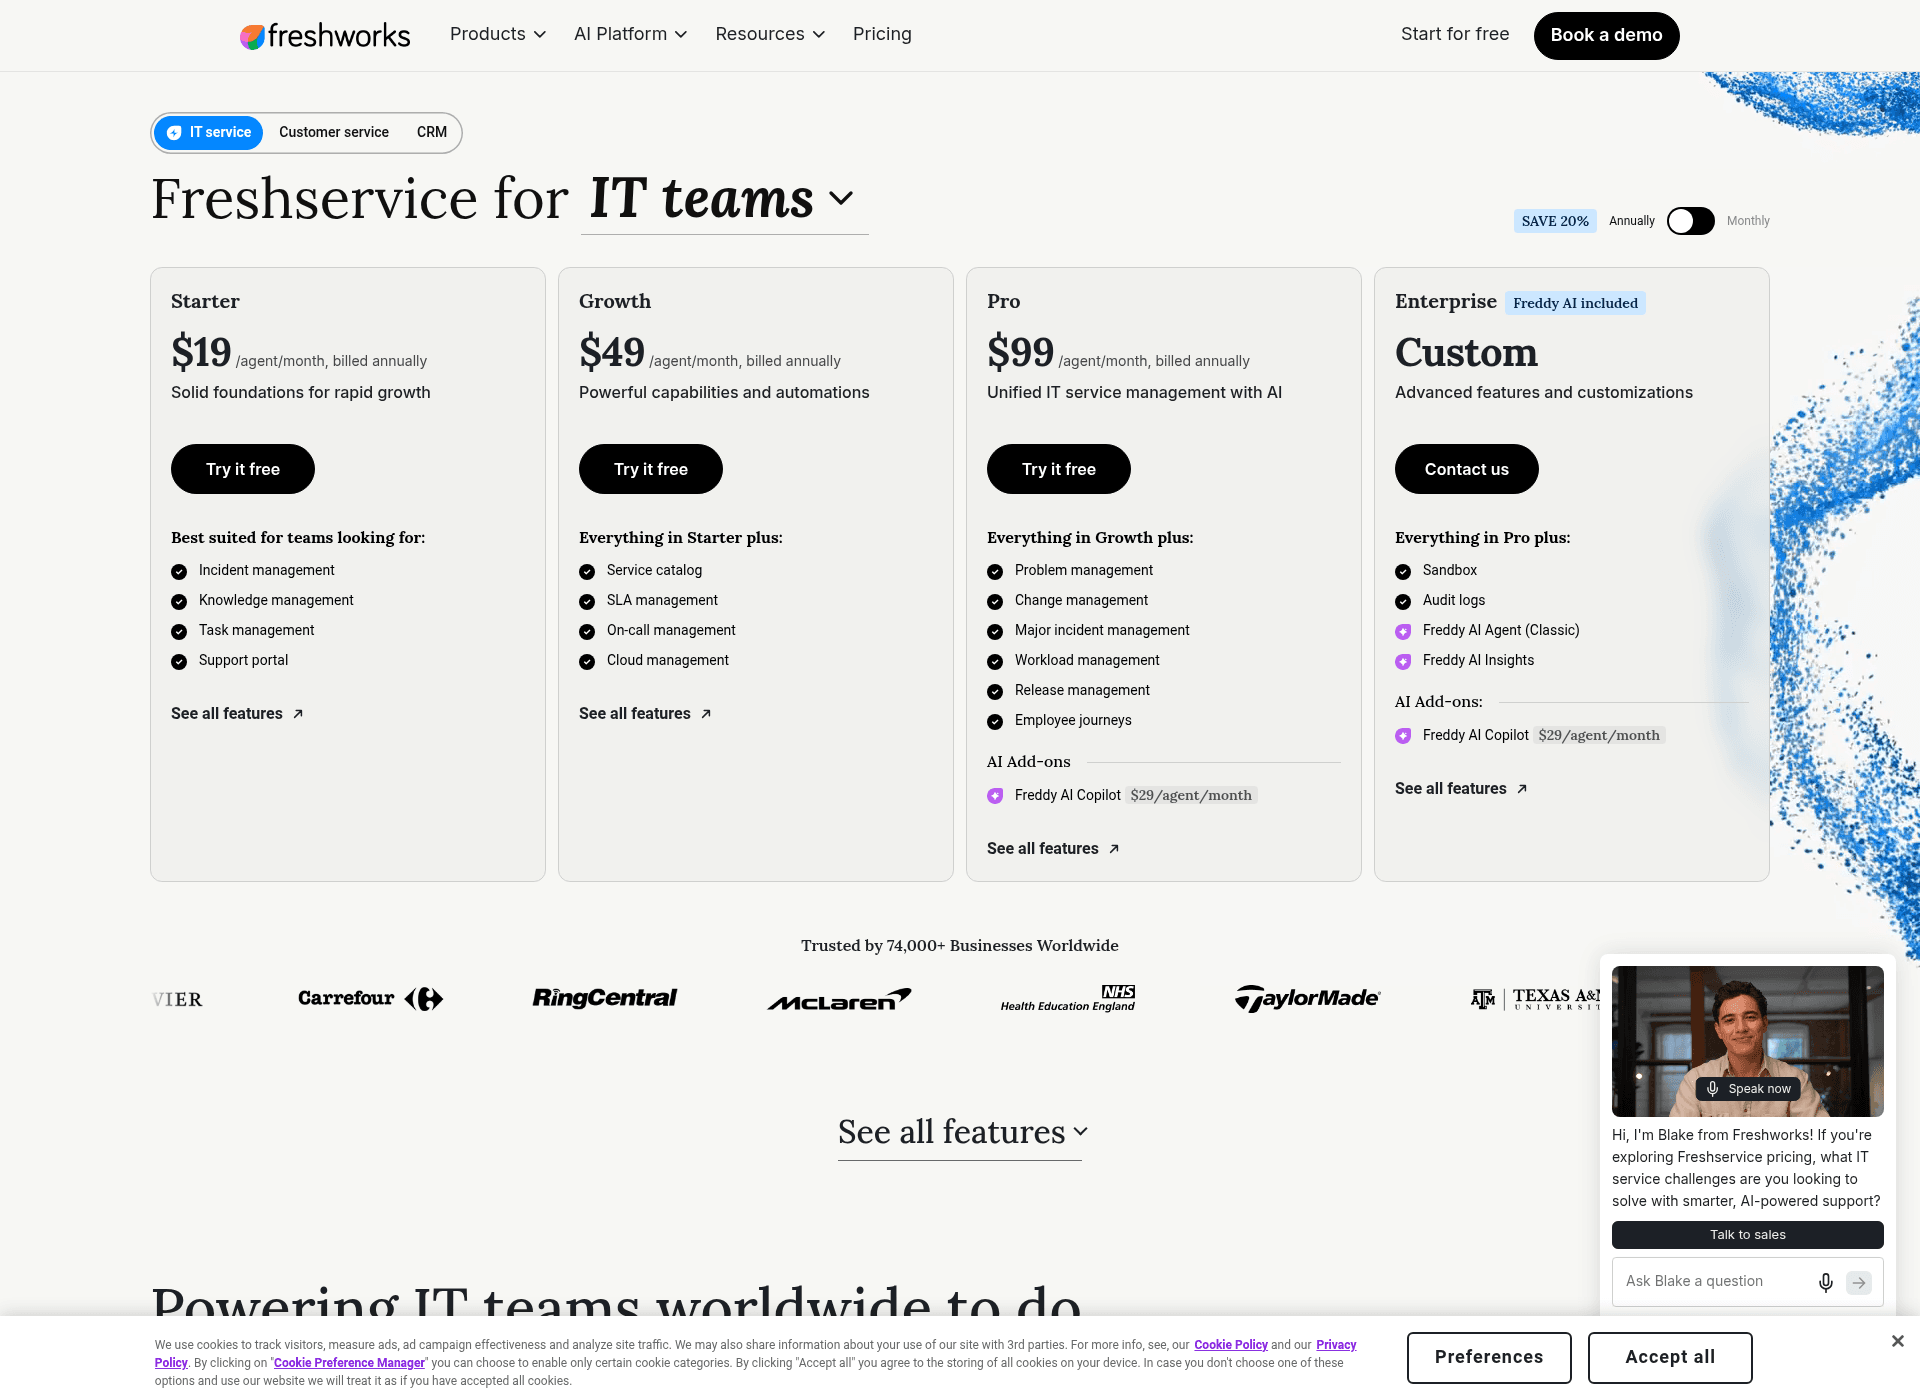Screen dimensions: 1920x1400
Task: Click the Carrefour logo
Action: 370,998
